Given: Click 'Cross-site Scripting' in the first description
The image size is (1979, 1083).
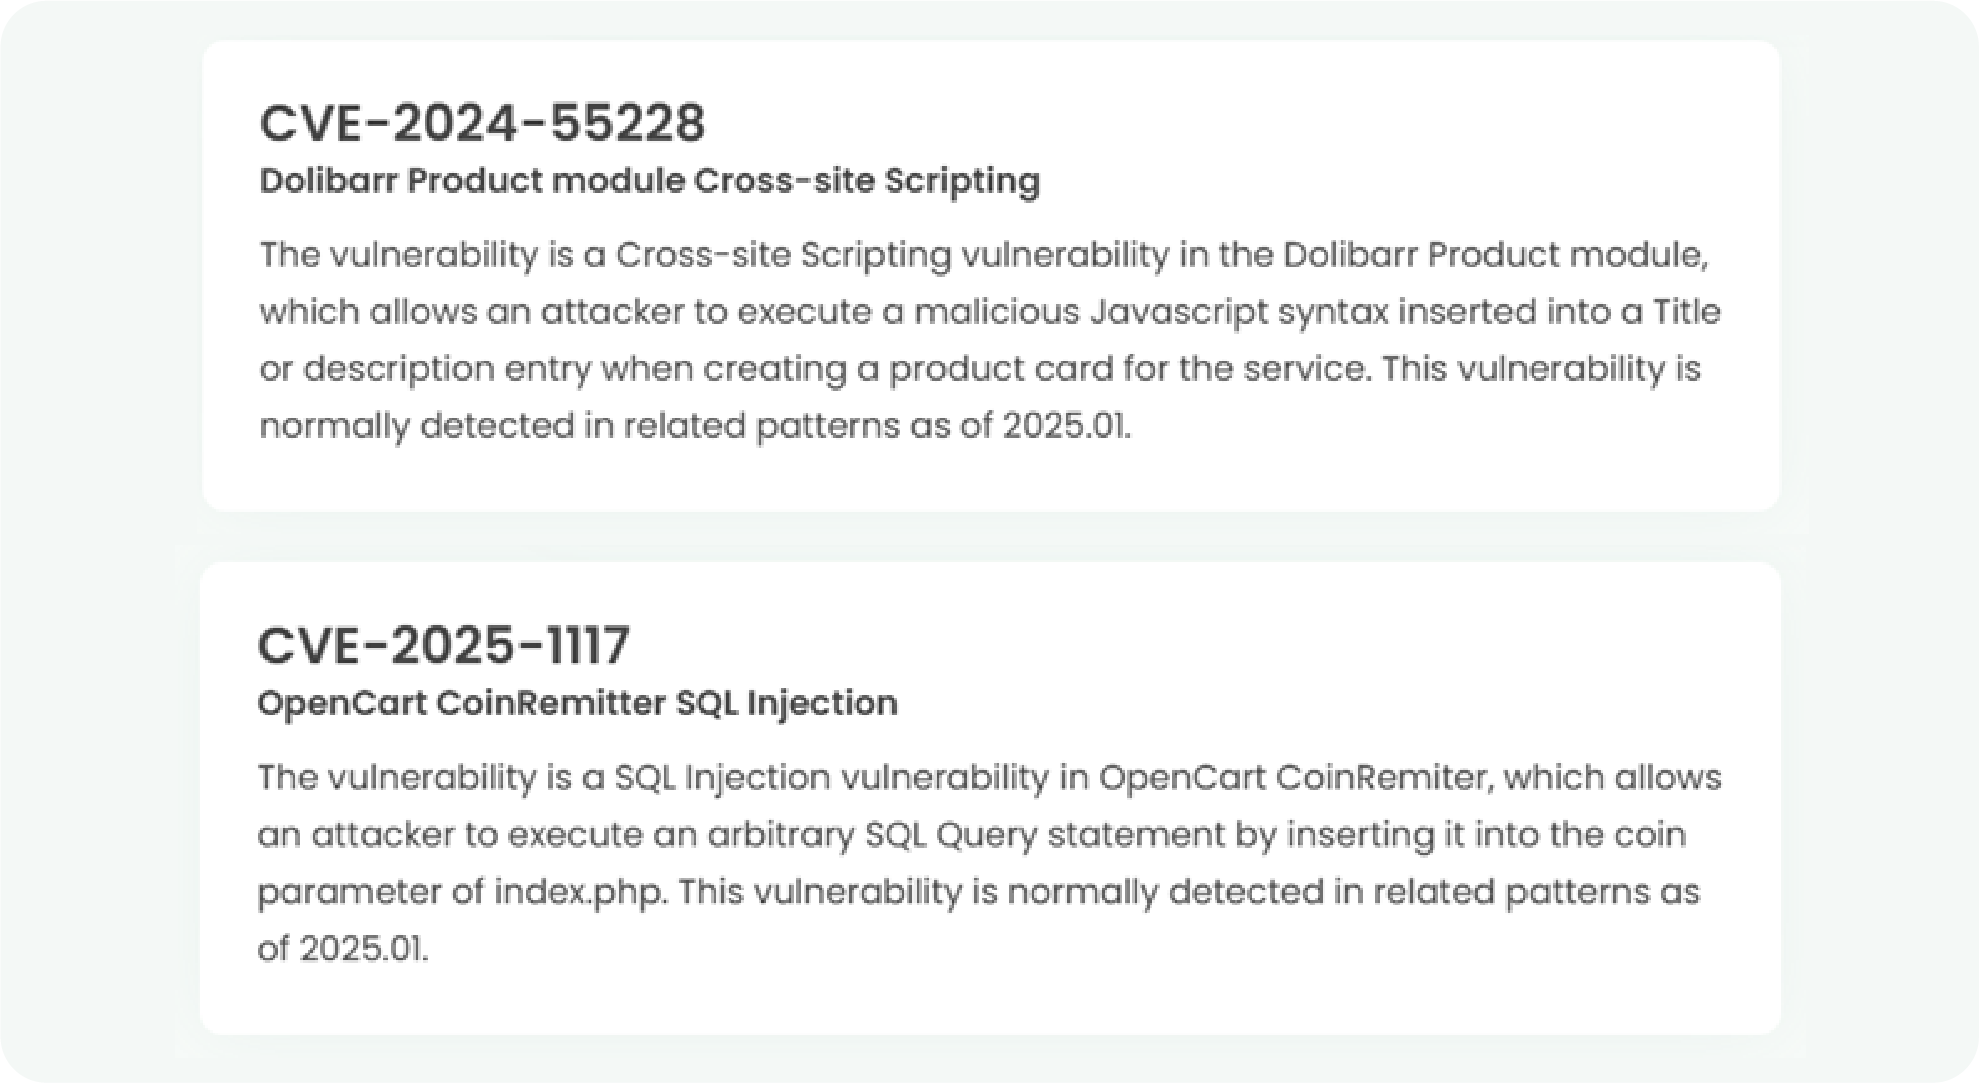Looking at the screenshot, I should click(783, 256).
